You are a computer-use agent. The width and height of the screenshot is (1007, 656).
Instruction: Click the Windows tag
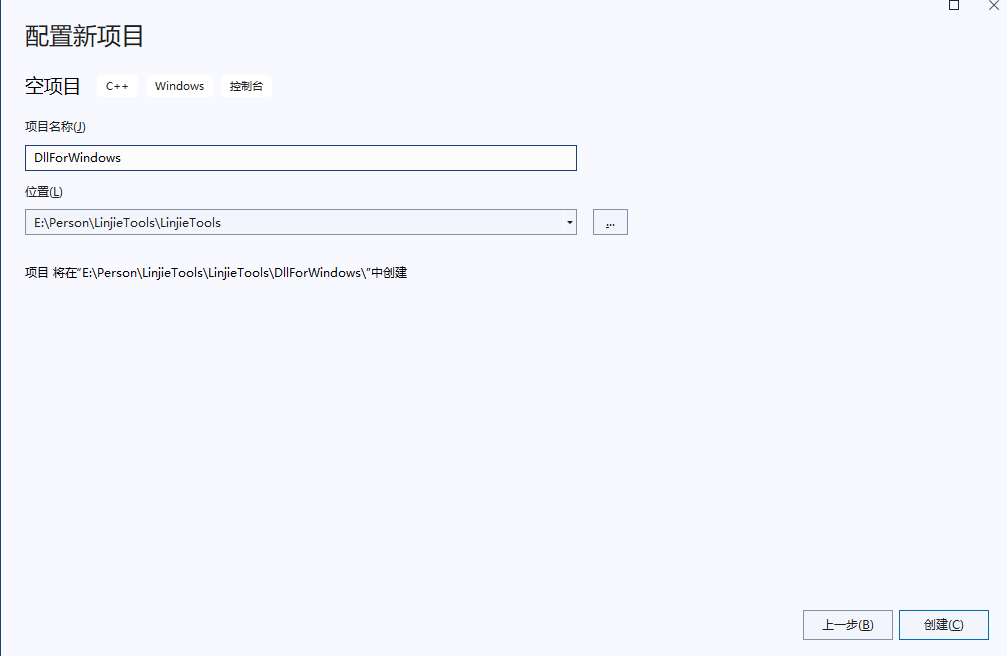(x=179, y=86)
